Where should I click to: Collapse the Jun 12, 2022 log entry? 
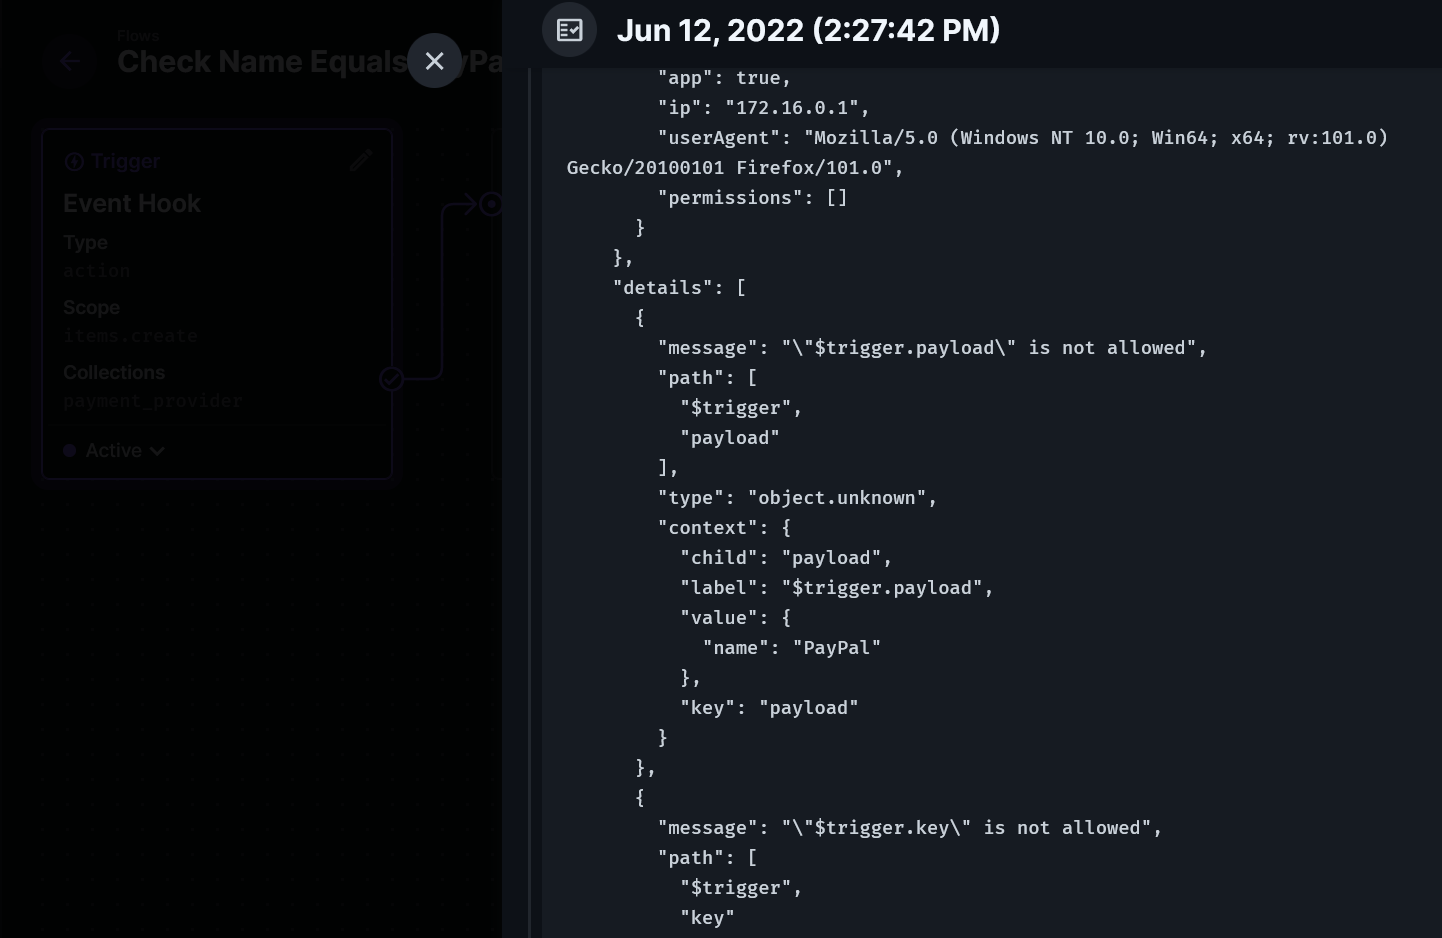[x=808, y=30]
